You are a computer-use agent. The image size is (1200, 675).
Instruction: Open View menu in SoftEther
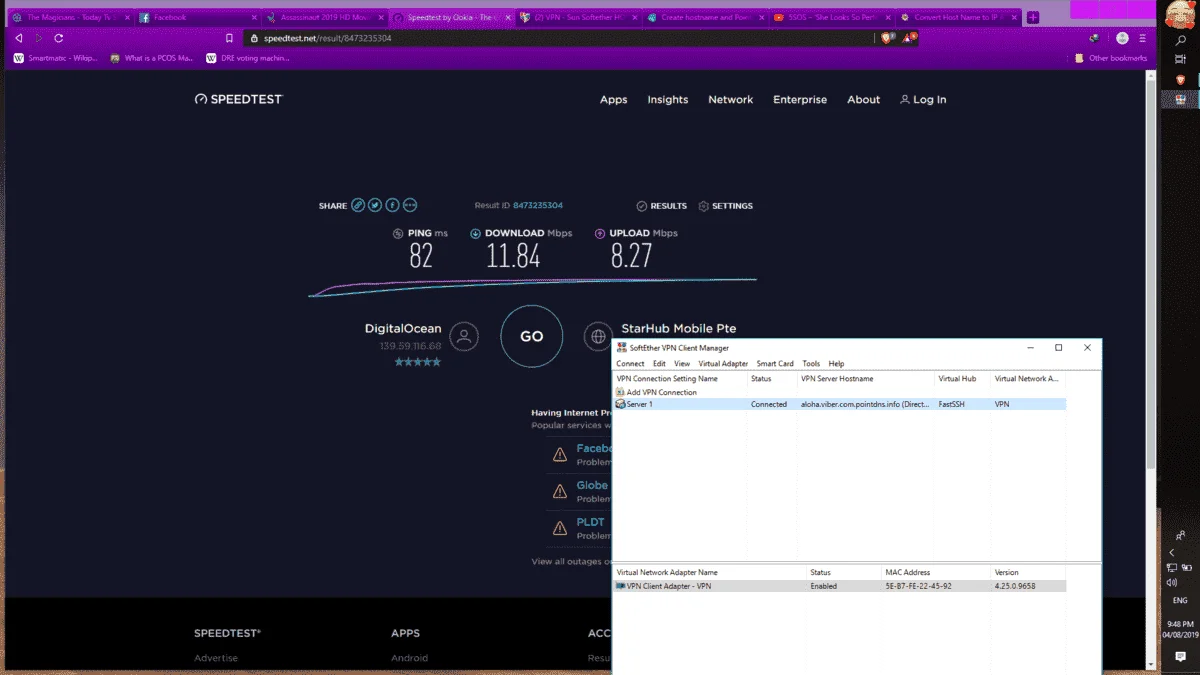(682, 364)
